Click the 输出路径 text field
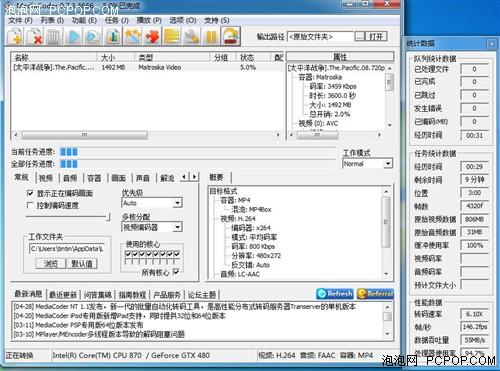Screen dimensions: 500x371 point(320,36)
